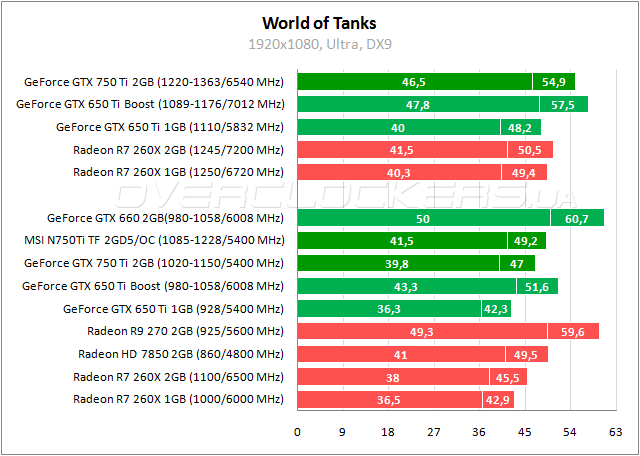
Task: Select the MSI N750Ti TF 2GD5/OC label
Action: click(154, 240)
